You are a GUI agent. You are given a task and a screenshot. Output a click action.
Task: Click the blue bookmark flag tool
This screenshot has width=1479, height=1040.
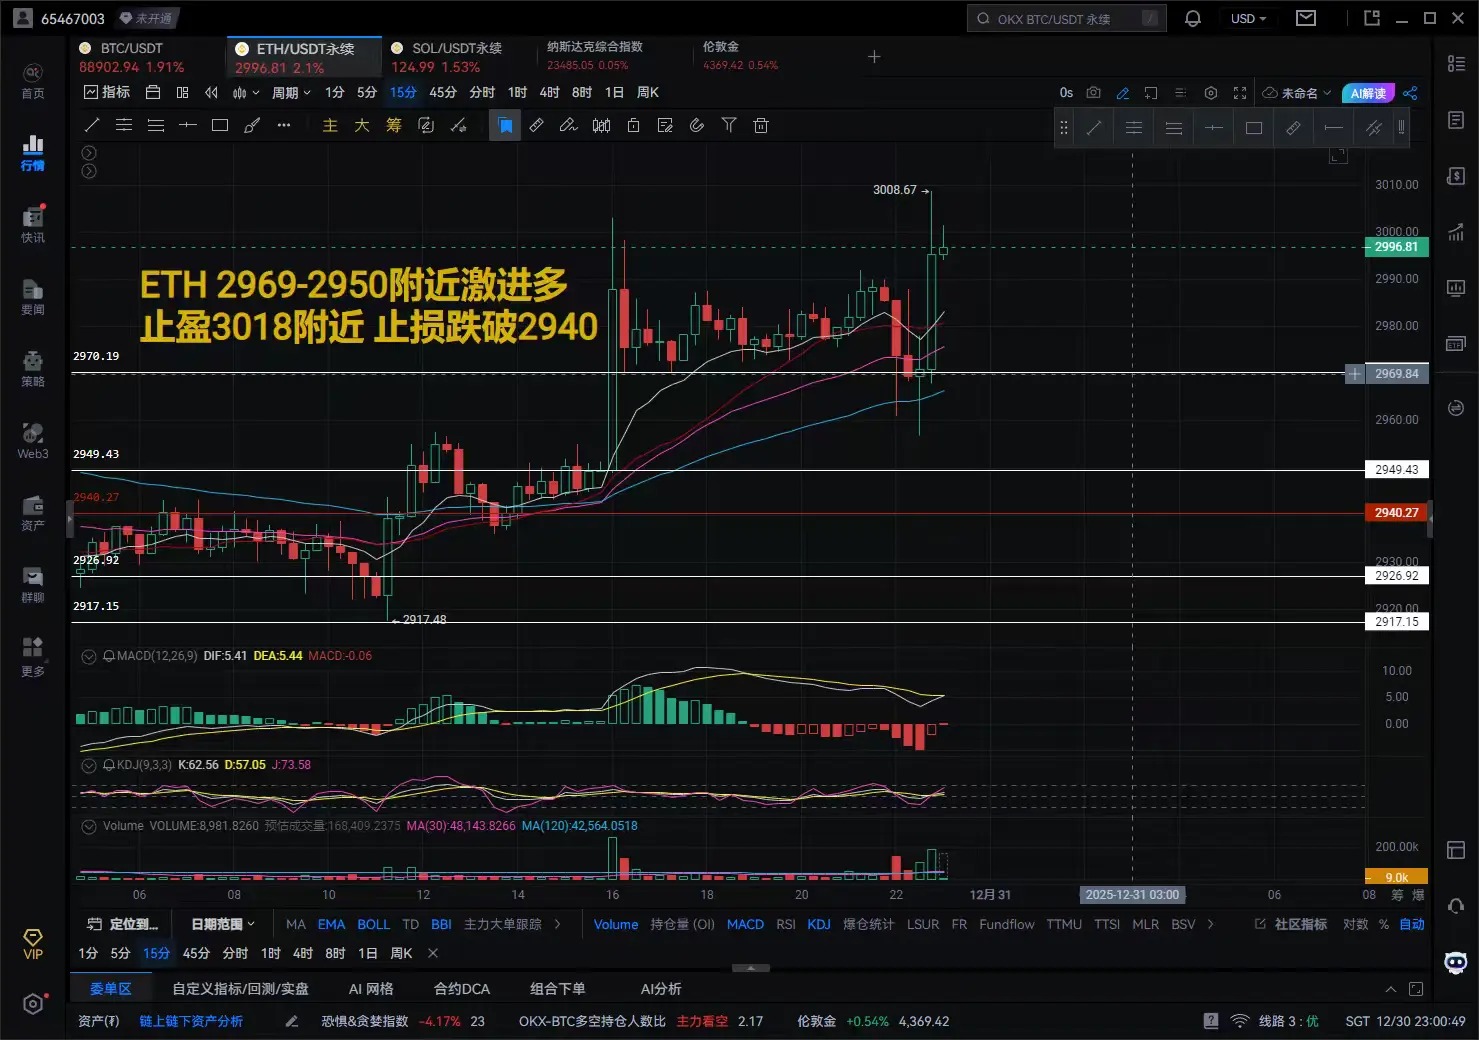[505, 125]
